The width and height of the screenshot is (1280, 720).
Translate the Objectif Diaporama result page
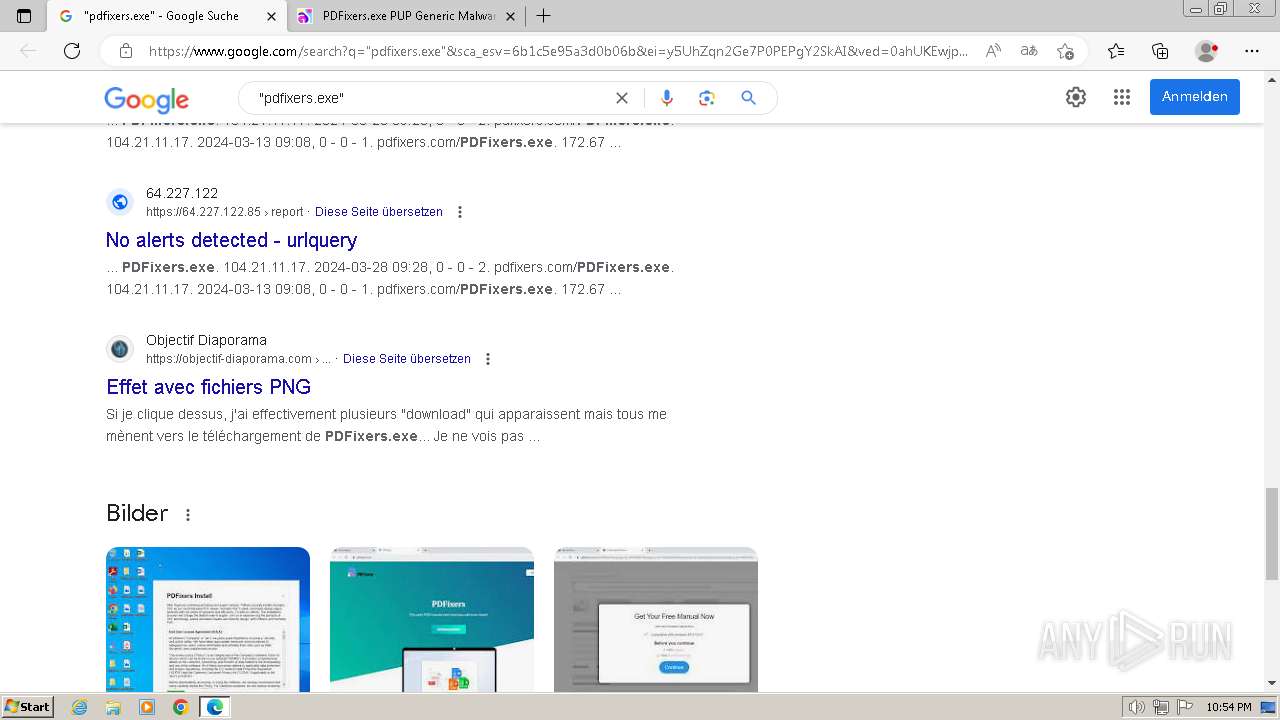pyautogui.click(x=407, y=359)
